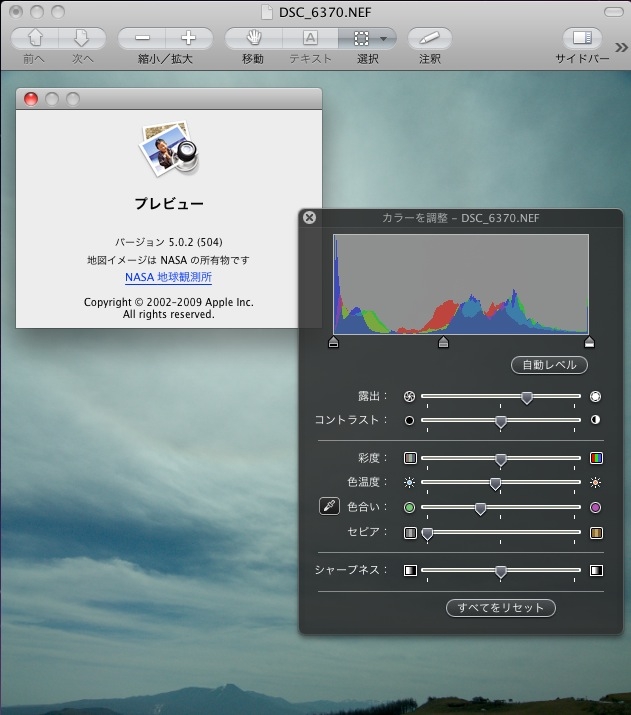This screenshot has height=715, width=631.
Task: Click the シャープネス slider knob
Action: click(x=501, y=571)
